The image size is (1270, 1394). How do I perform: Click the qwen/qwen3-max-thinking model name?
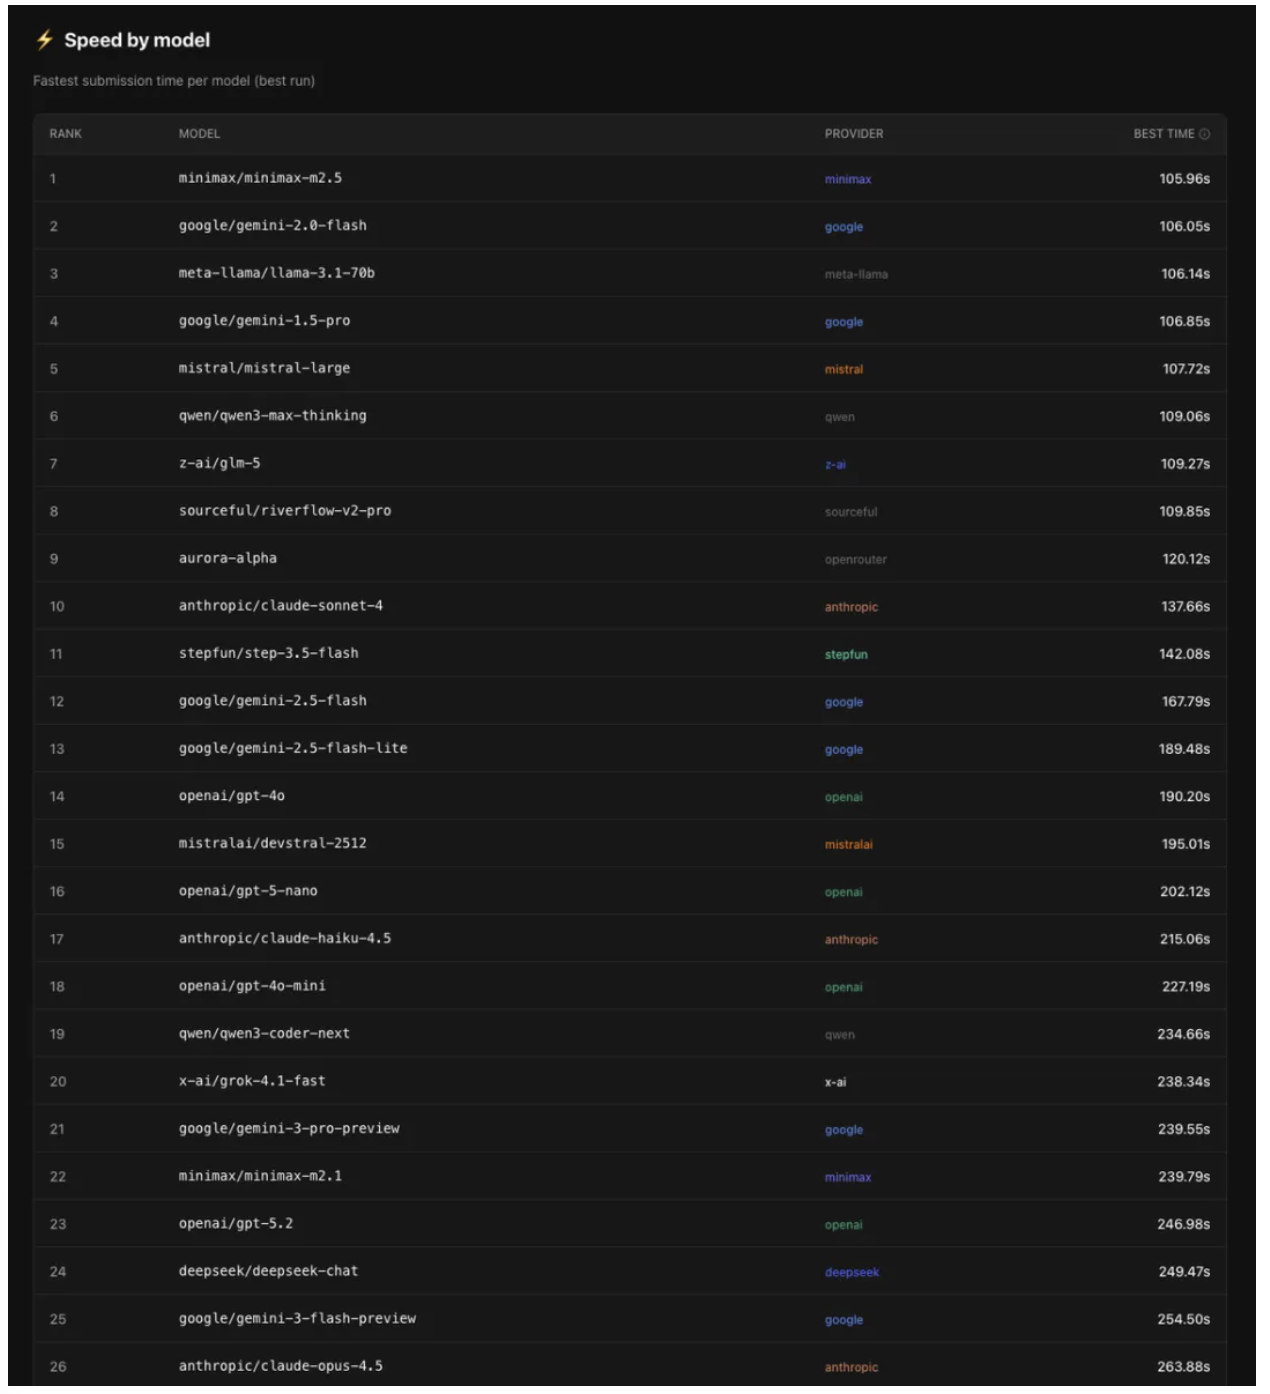(272, 416)
